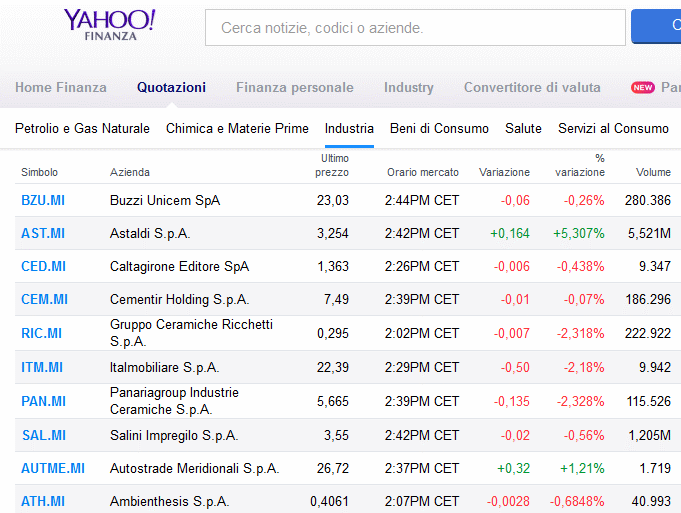Click Panariagroup Industrie Ceramiche S.p.A. name

174,401
